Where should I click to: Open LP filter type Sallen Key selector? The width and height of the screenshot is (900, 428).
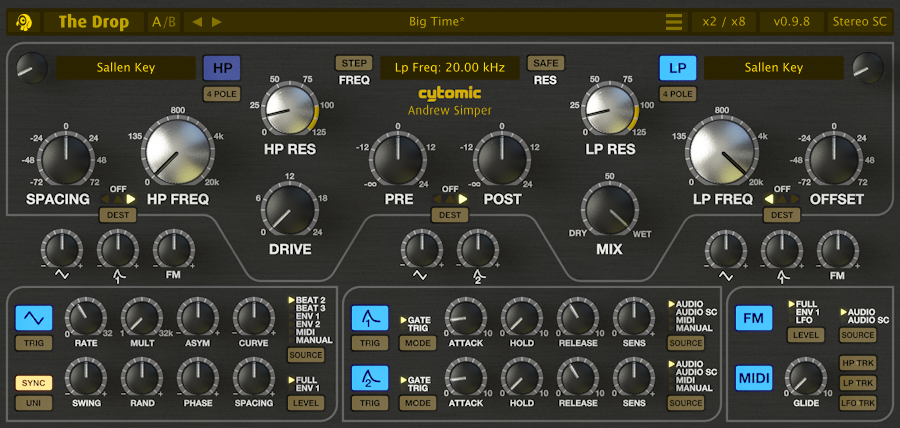coord(774,68)
